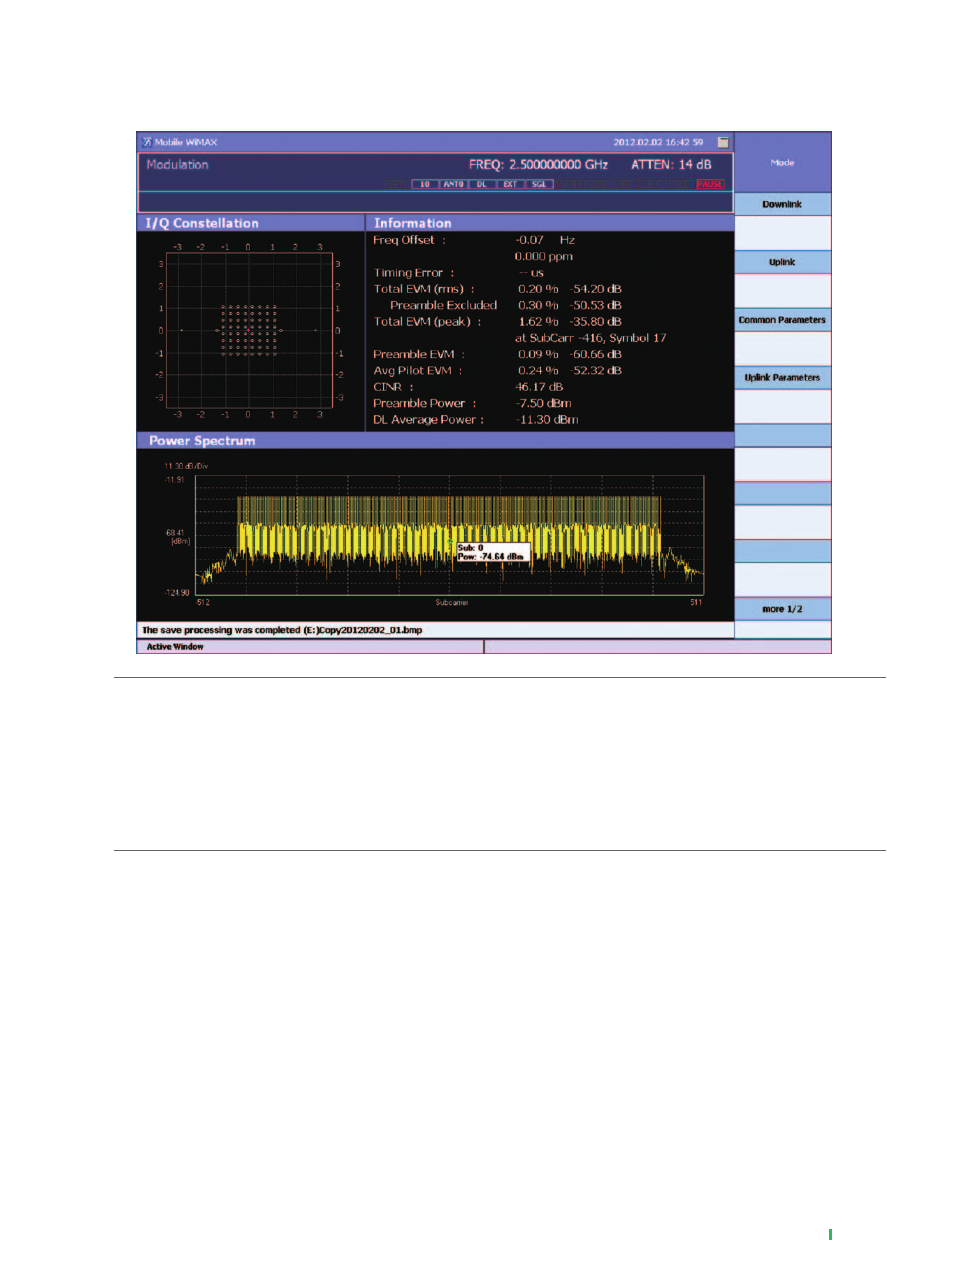Select the Mode softkey
The image size is (954, 1268).
[x=783, y=162]
